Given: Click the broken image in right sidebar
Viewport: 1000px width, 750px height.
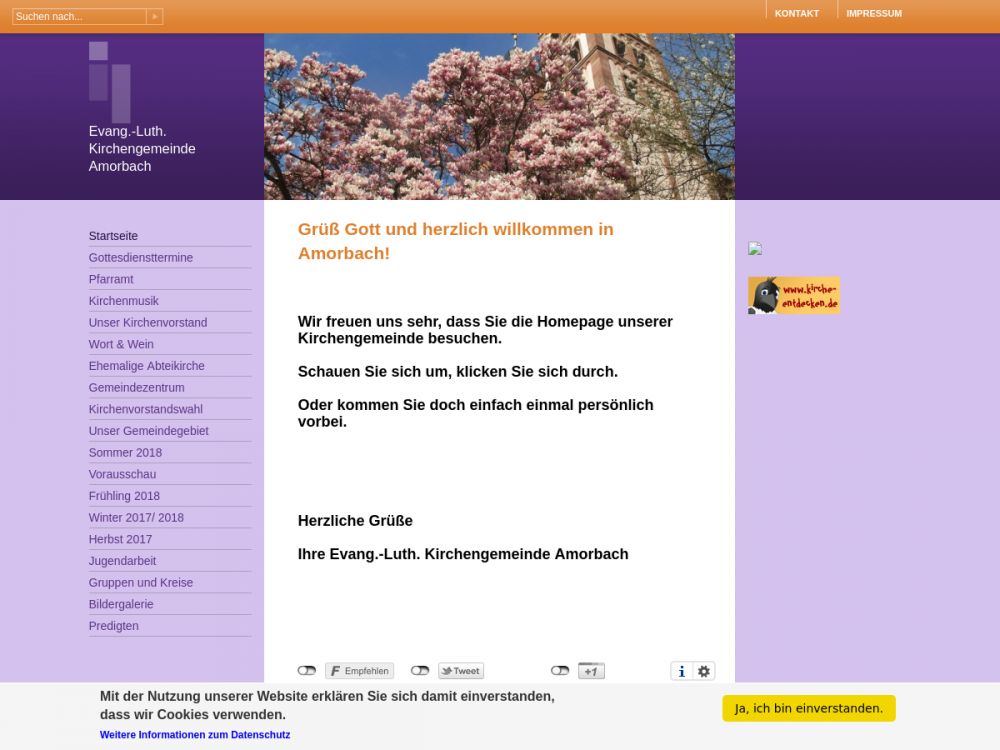Looking at the screenshot, I should (755, 249).
